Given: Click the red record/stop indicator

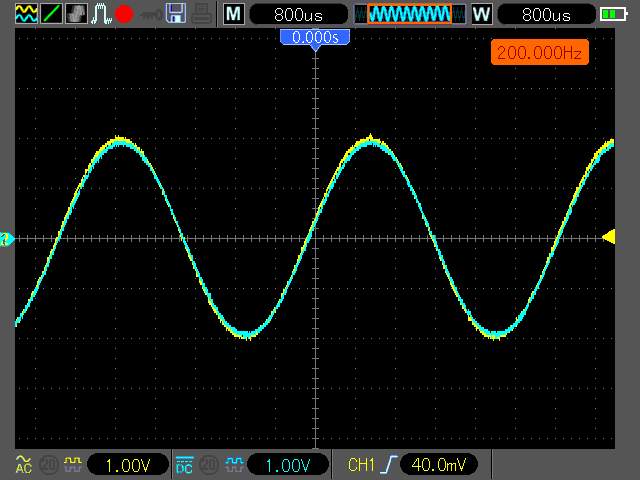Looking at the screenshot, I should tap(125, 14).
